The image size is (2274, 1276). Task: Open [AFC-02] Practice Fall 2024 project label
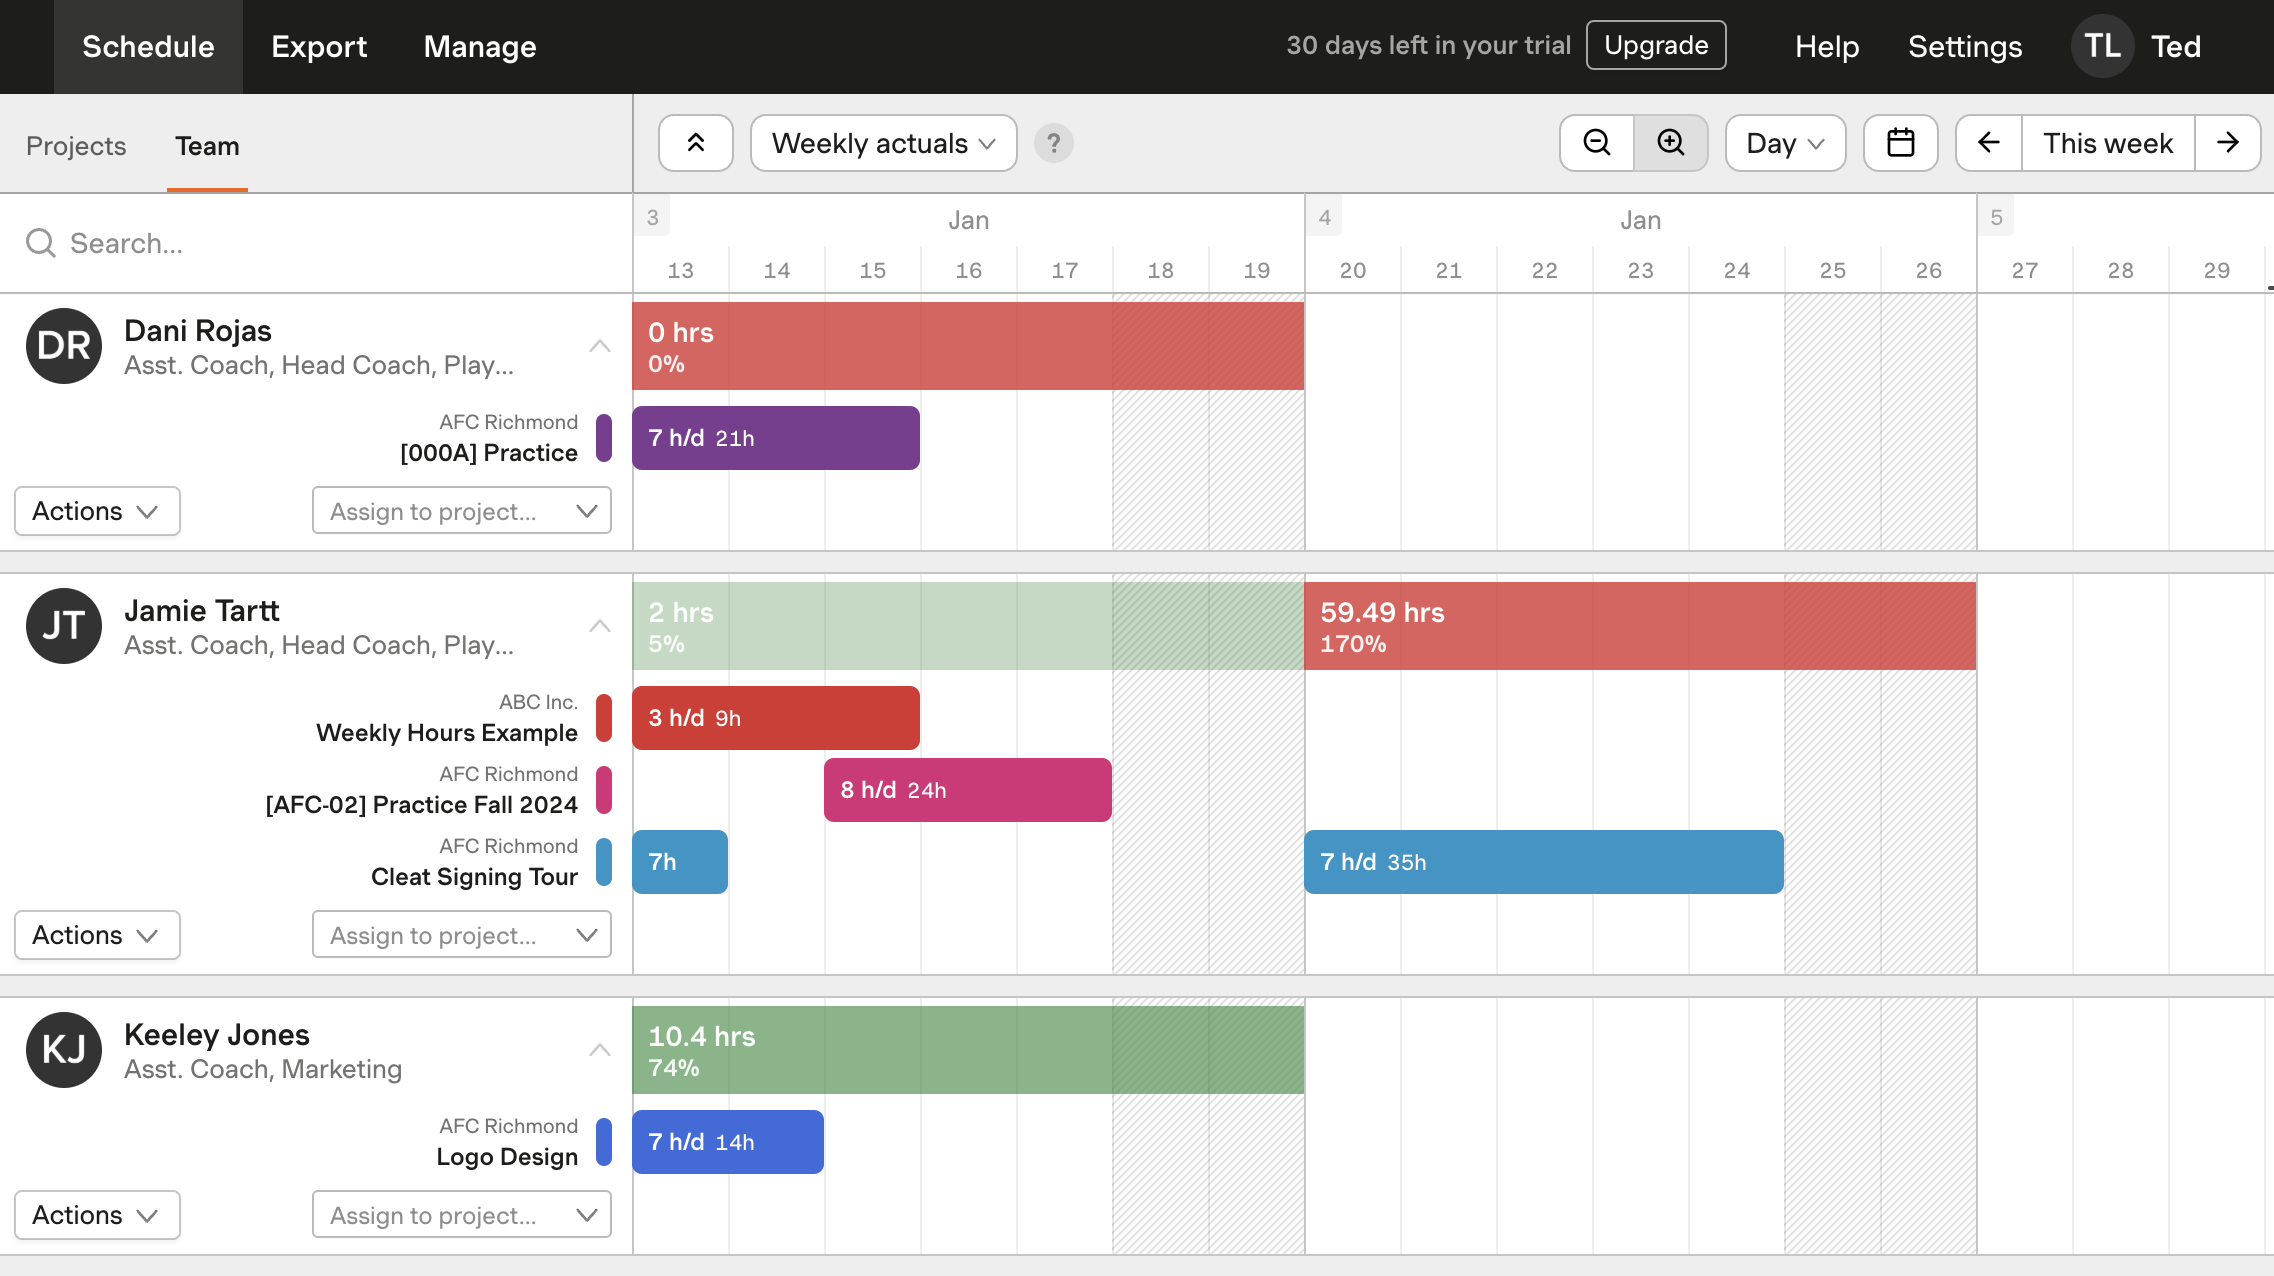422,805
